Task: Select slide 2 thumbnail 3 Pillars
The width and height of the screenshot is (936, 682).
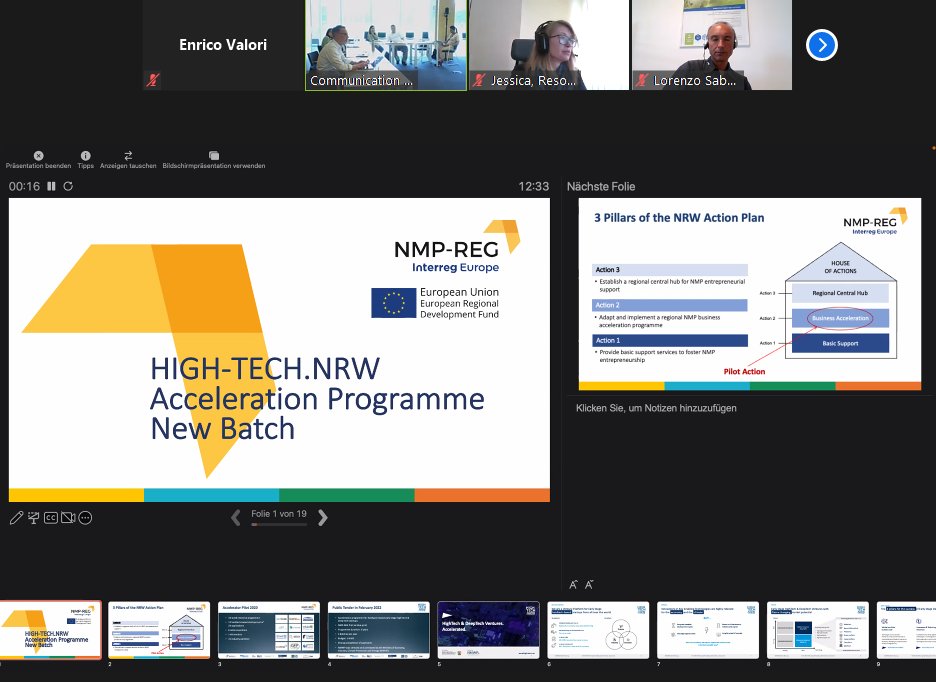Action: point(159,629)
